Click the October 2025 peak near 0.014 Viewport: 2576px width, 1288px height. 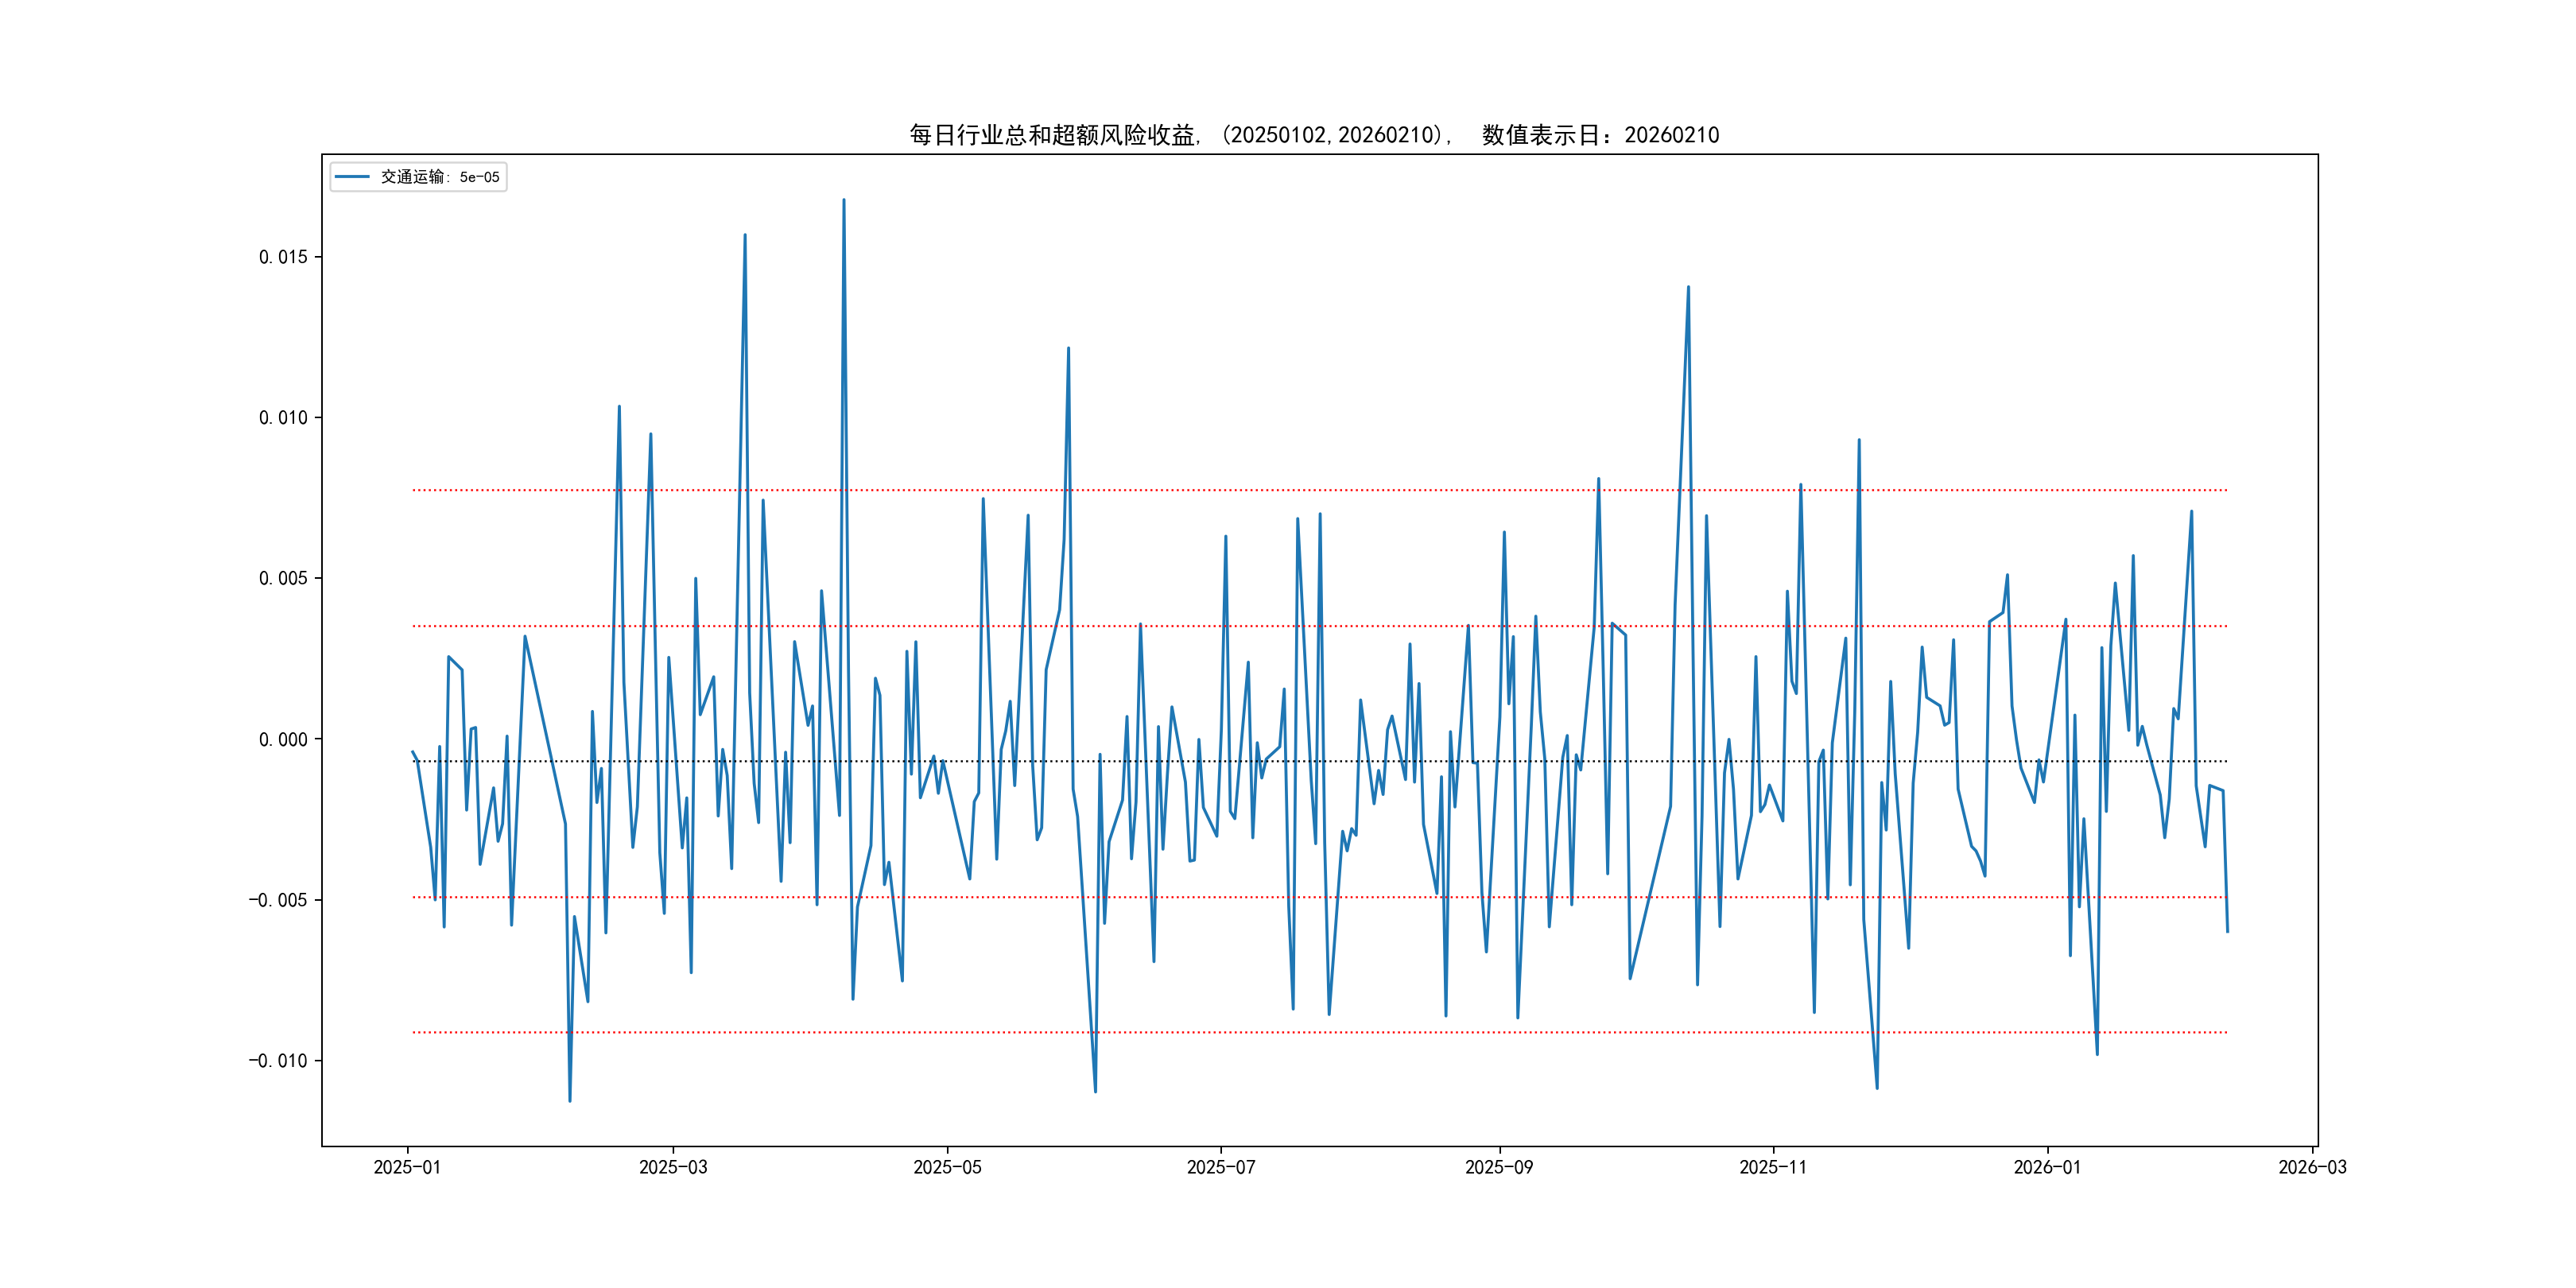click(1688, 288)
